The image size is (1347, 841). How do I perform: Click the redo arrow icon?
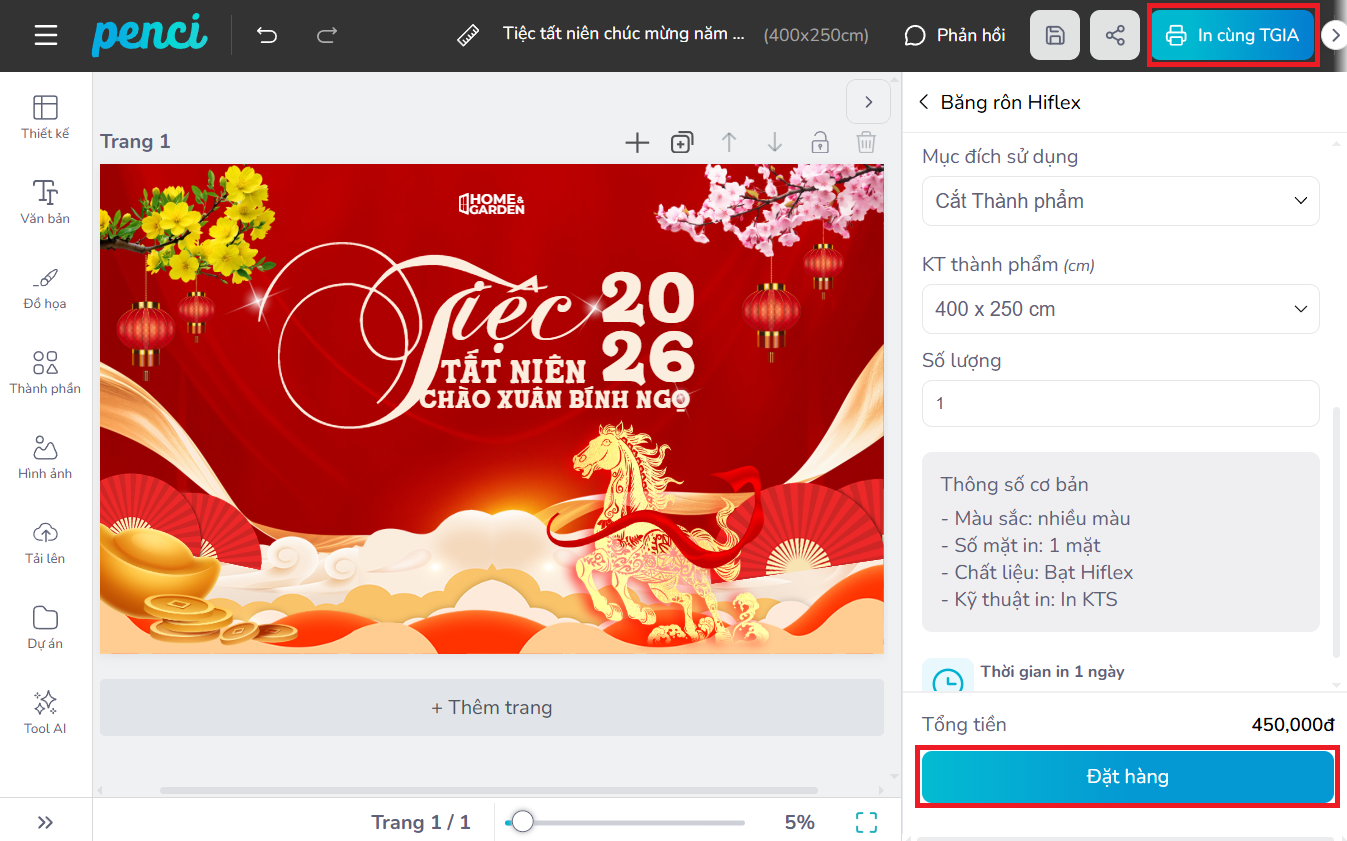click(x=327, y=36)
